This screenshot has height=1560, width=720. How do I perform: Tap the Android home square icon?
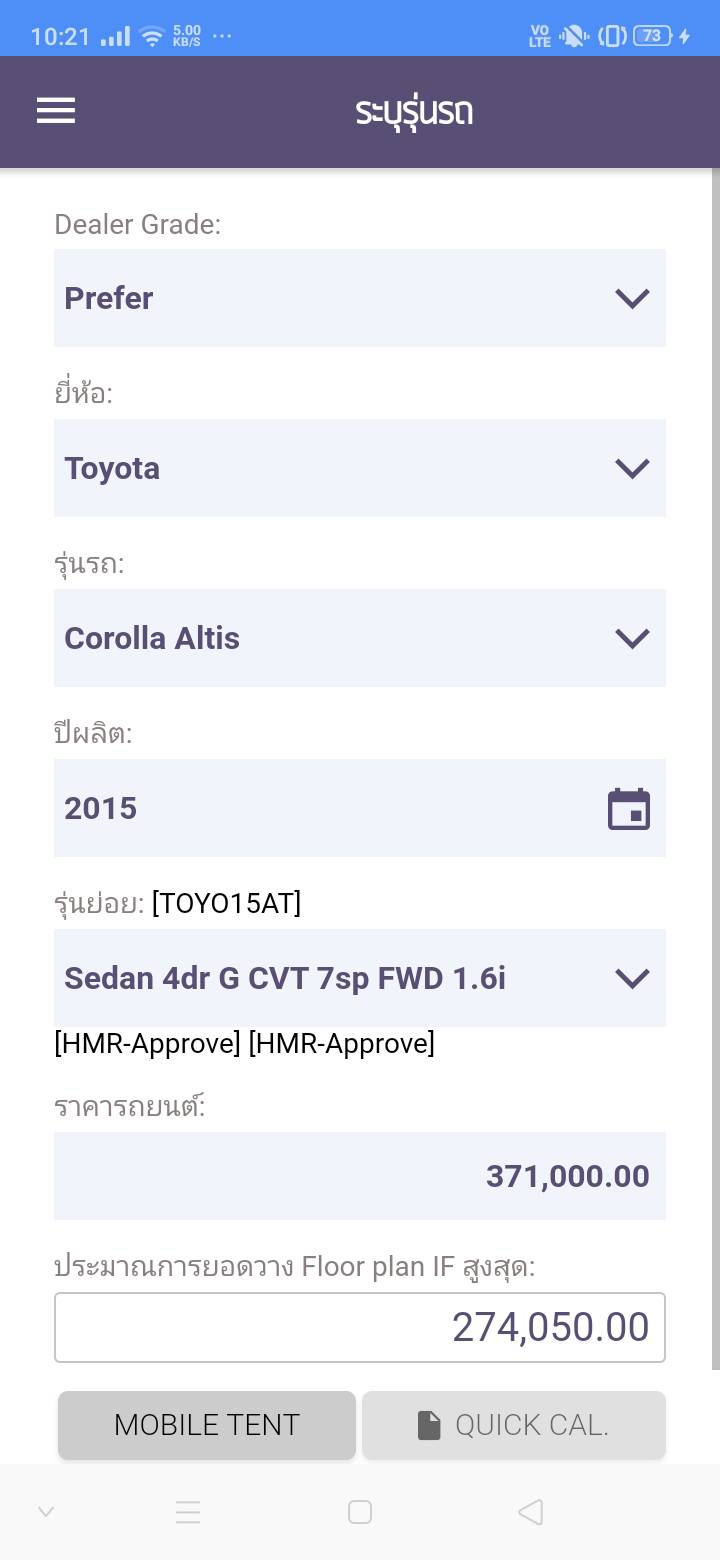click(360, 1512)
